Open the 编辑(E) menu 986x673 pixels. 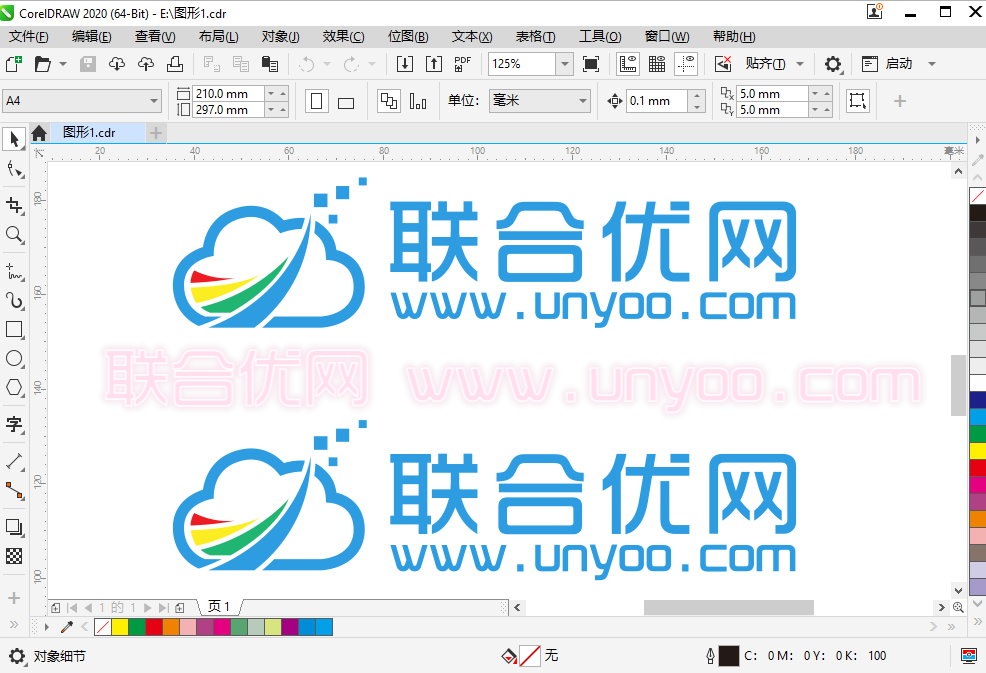pyautogui.click(x=92, y=36)
